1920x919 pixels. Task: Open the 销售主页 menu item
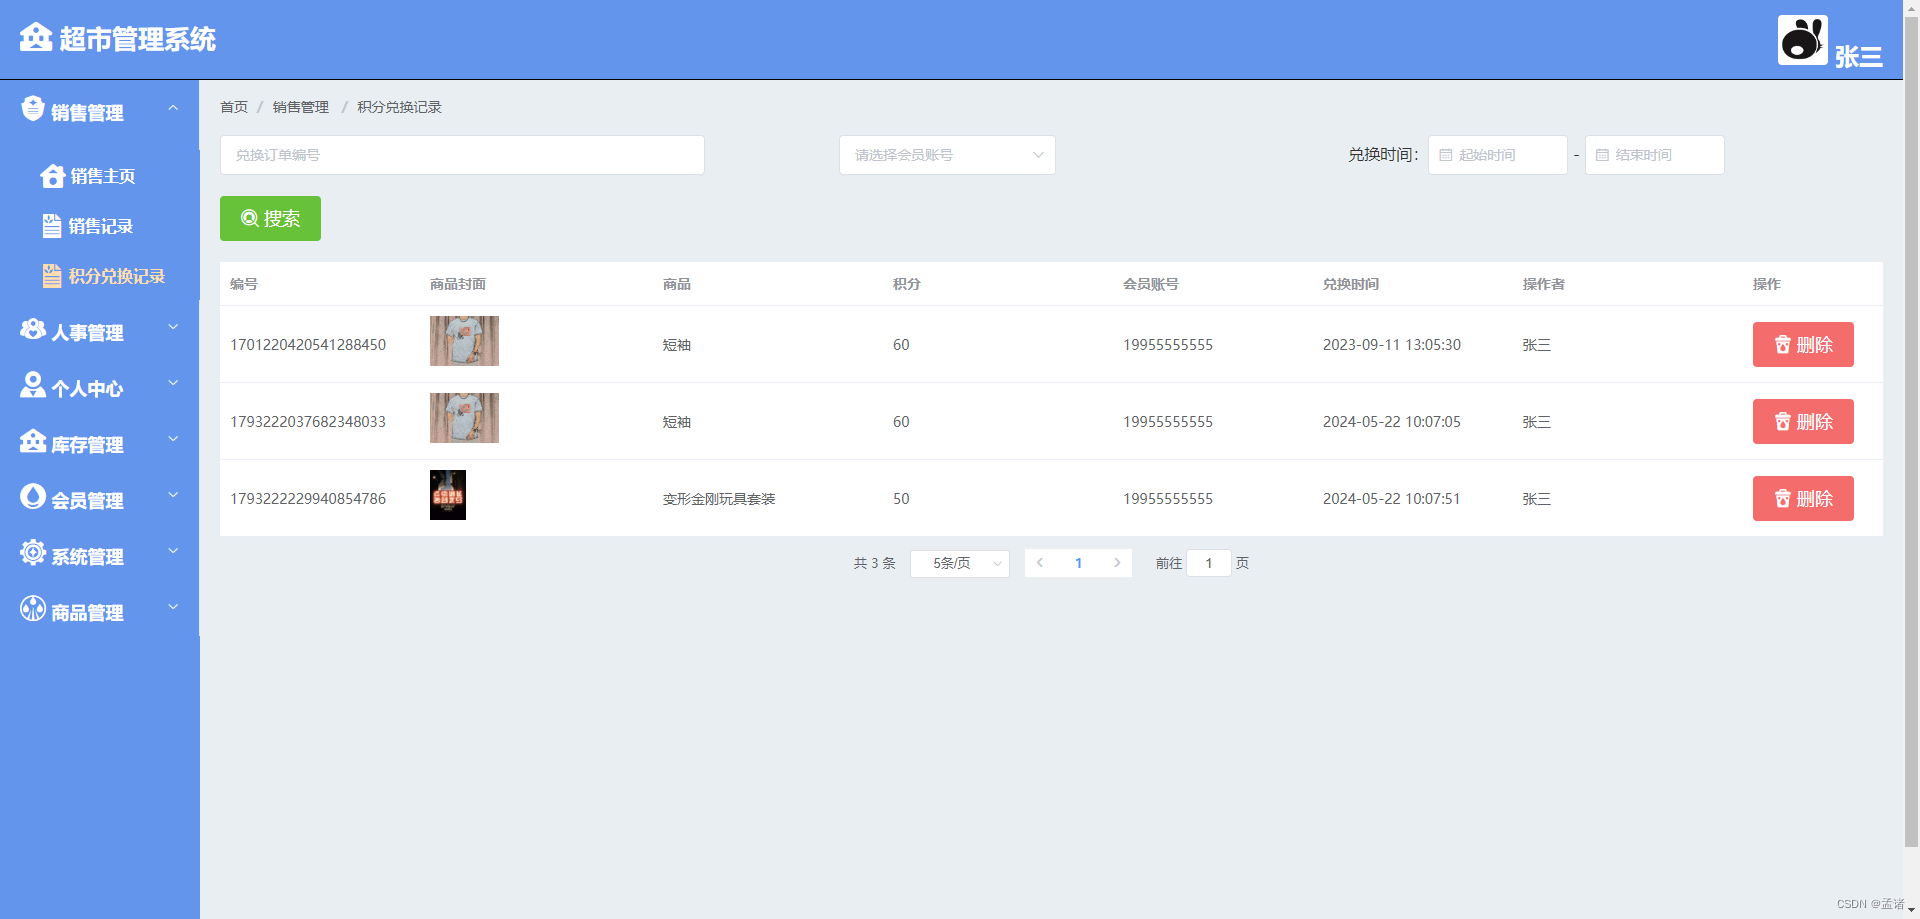(100, 176)
